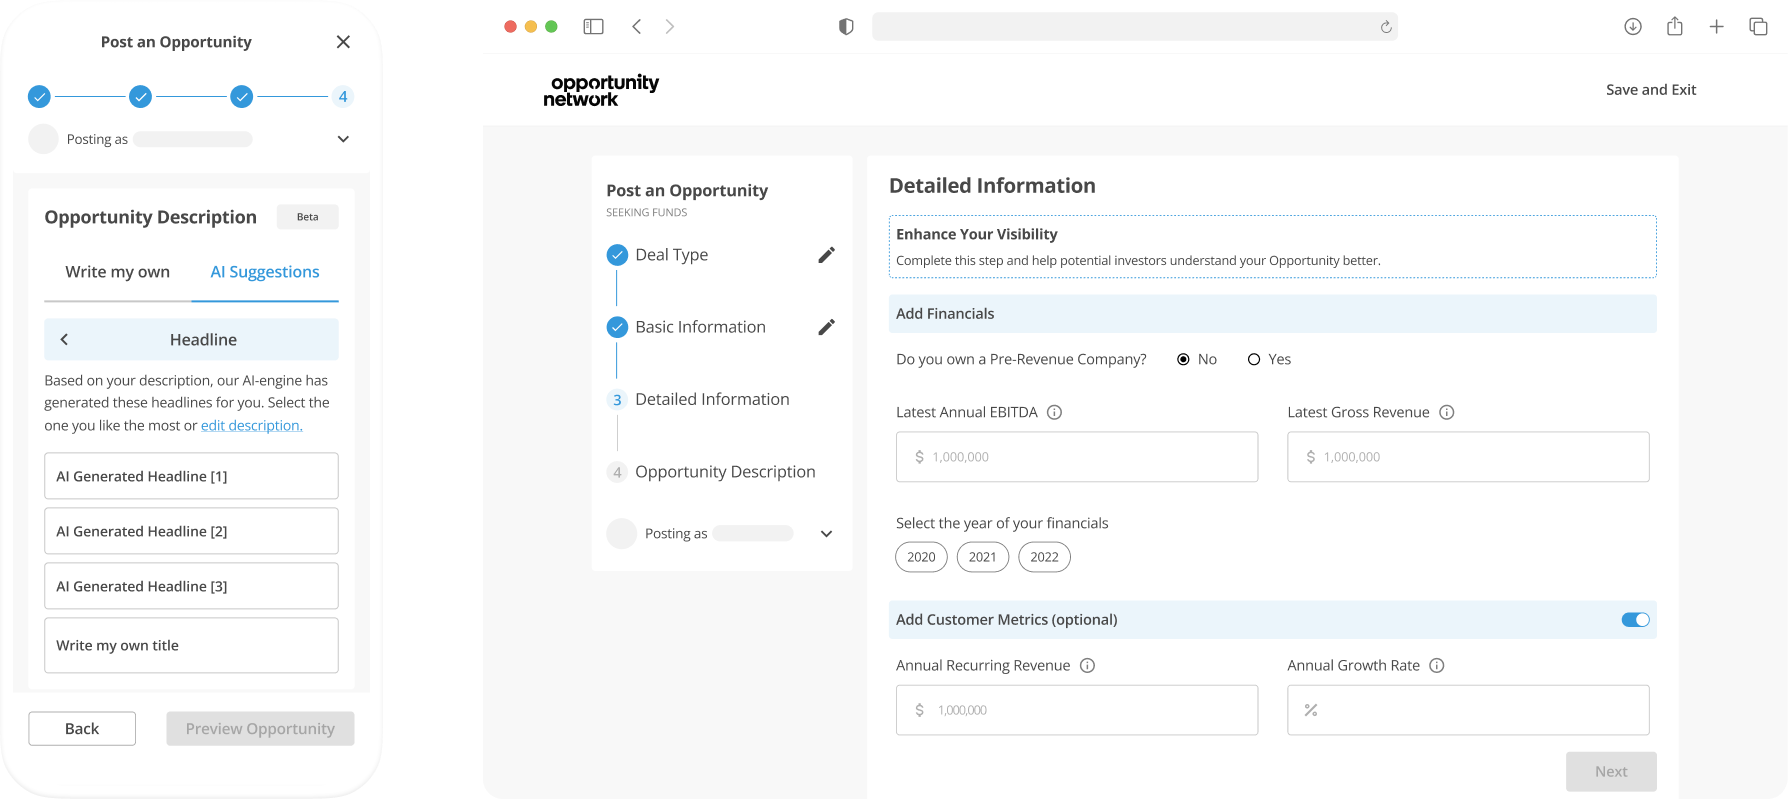
Task: Click third completed step in mobile progress
Action: (242, 97)
